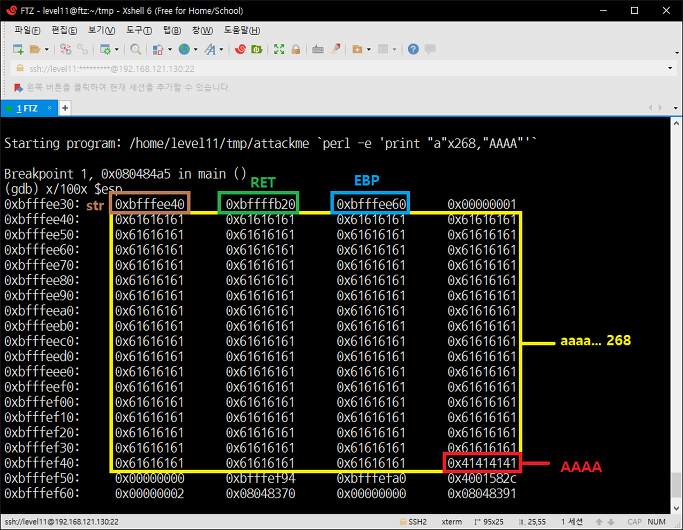Click the CAP indicator in status bar

click(634, 522)
